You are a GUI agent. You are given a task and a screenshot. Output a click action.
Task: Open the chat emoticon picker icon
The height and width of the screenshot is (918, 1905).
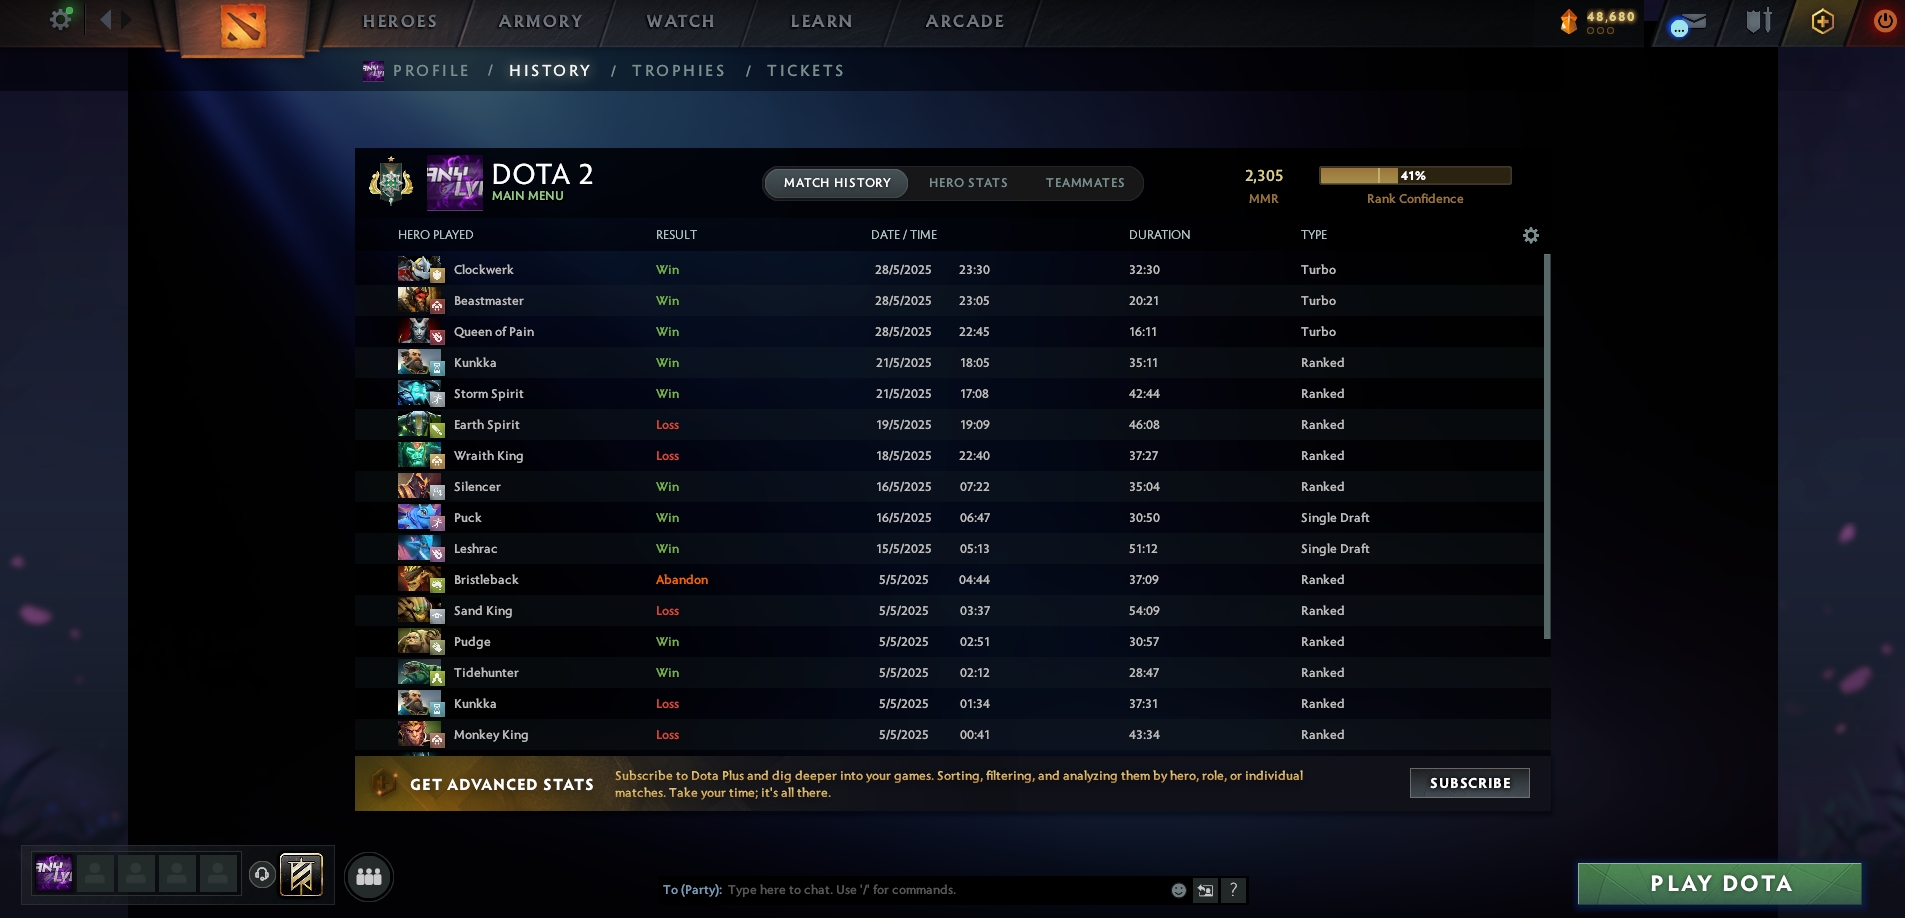[1179, 890]
